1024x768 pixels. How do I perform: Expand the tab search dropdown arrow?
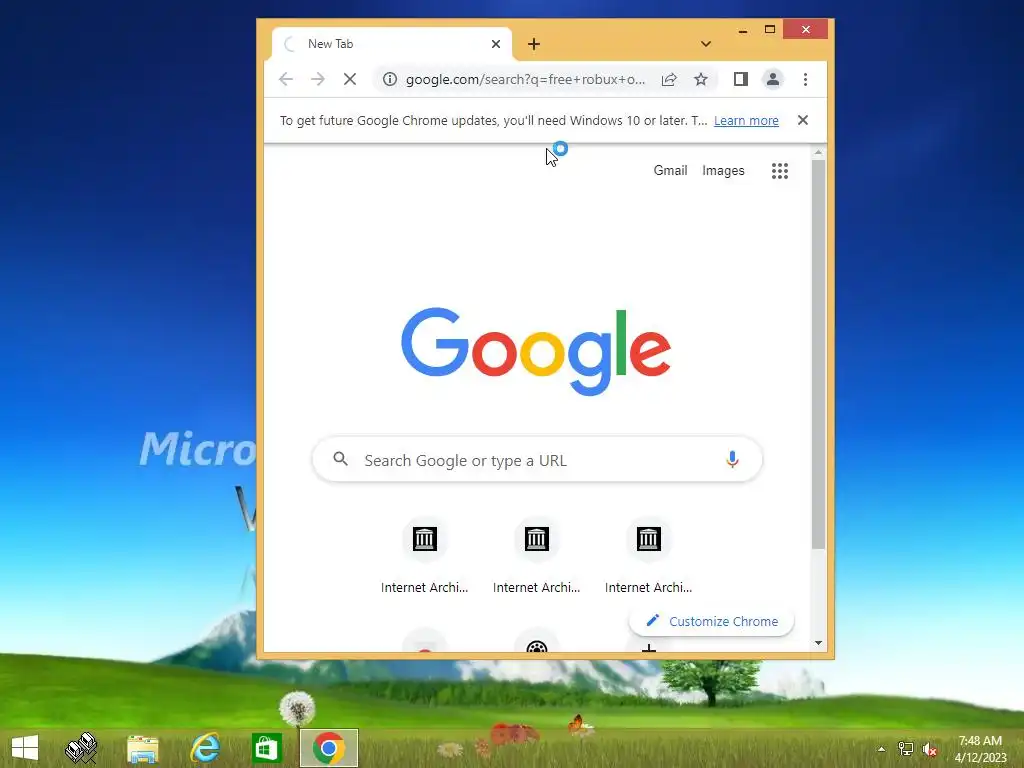[705, 44]
